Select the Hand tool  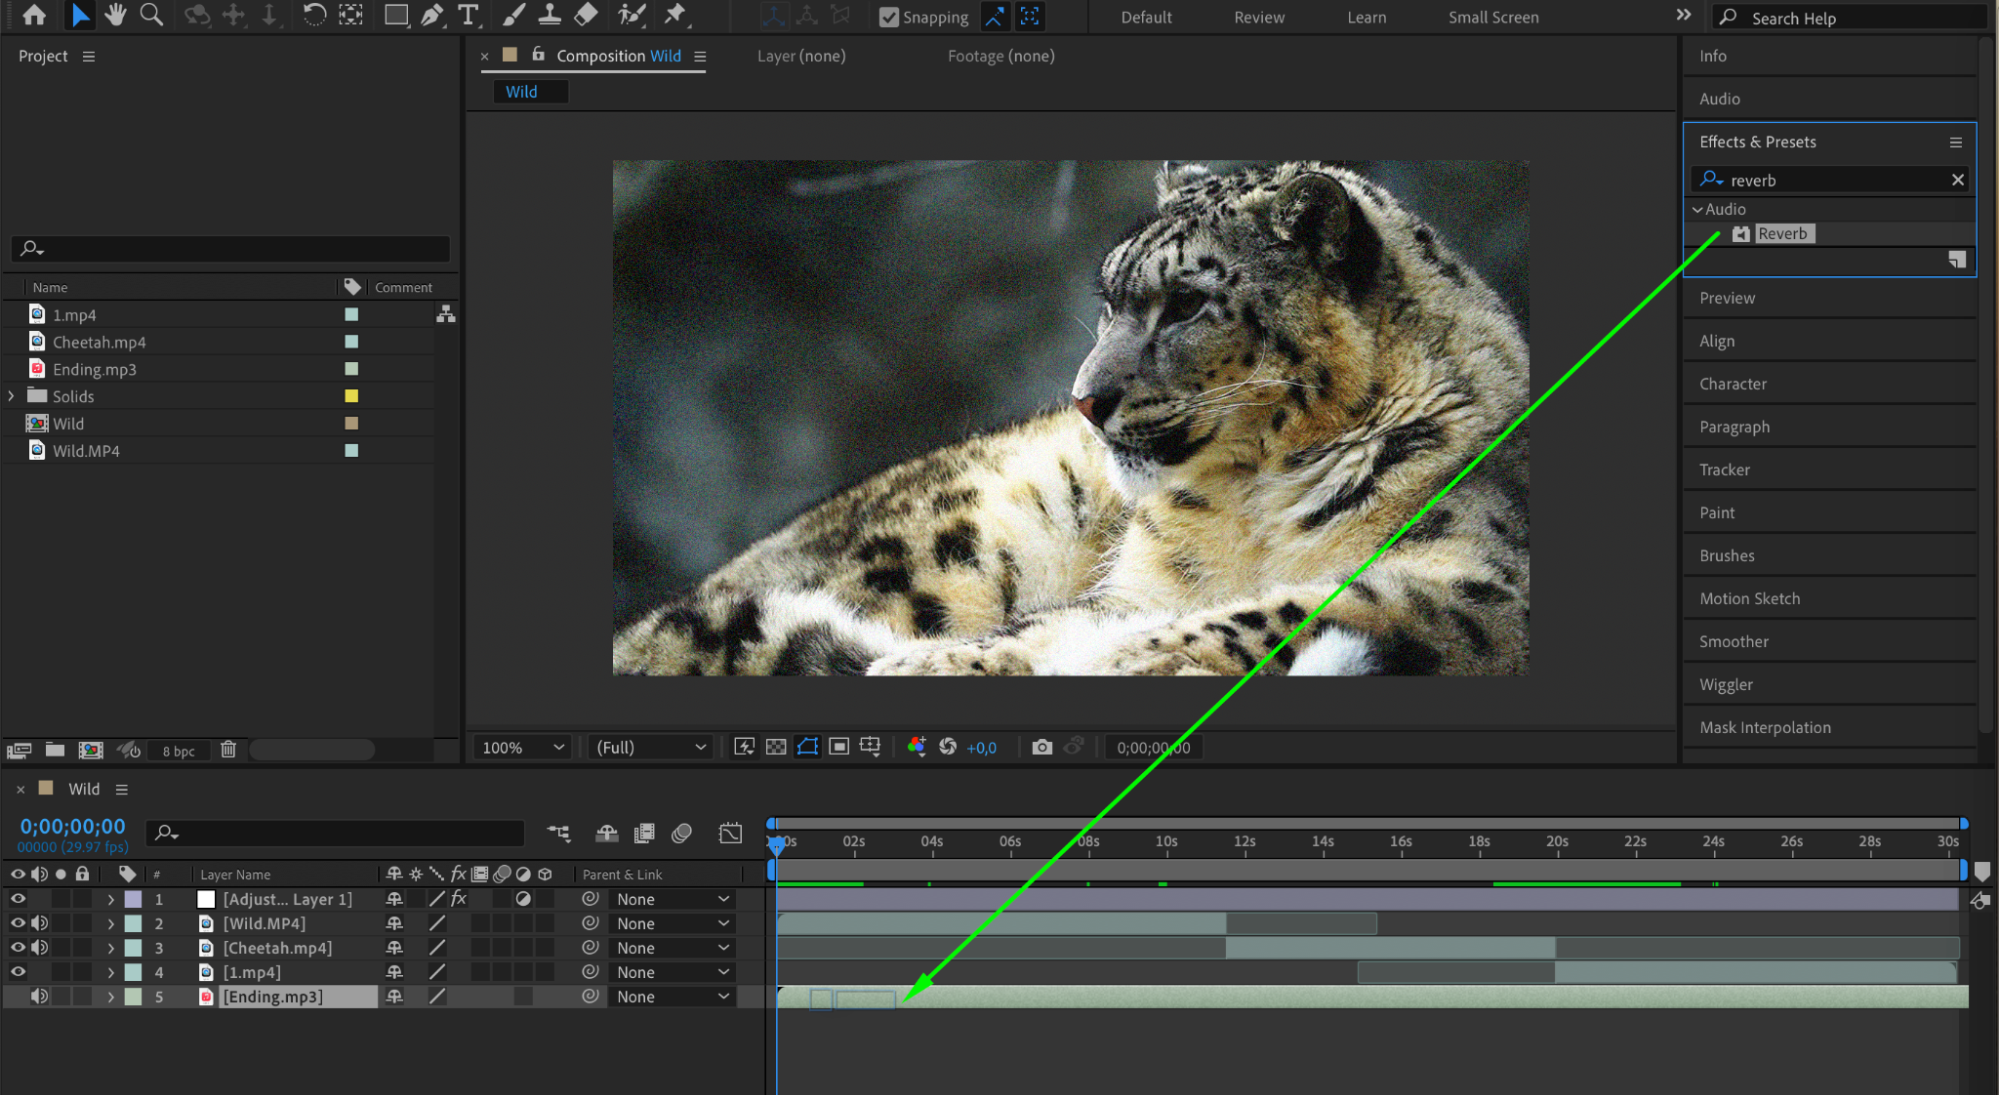click(116, 15)
